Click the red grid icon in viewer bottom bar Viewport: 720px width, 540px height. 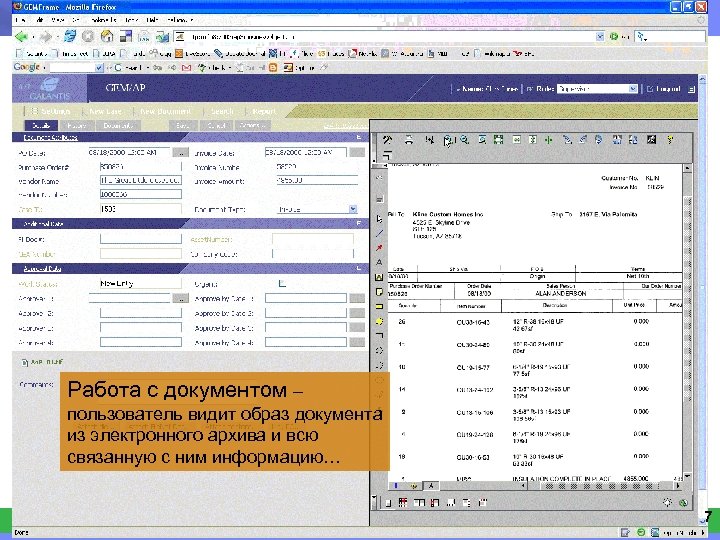click(403, 503)
